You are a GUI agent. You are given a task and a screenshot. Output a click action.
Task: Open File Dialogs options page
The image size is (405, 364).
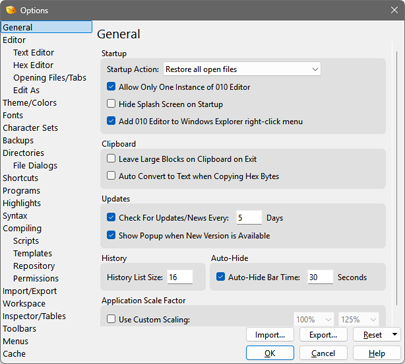pyautogui.click(x=35, y=165)
